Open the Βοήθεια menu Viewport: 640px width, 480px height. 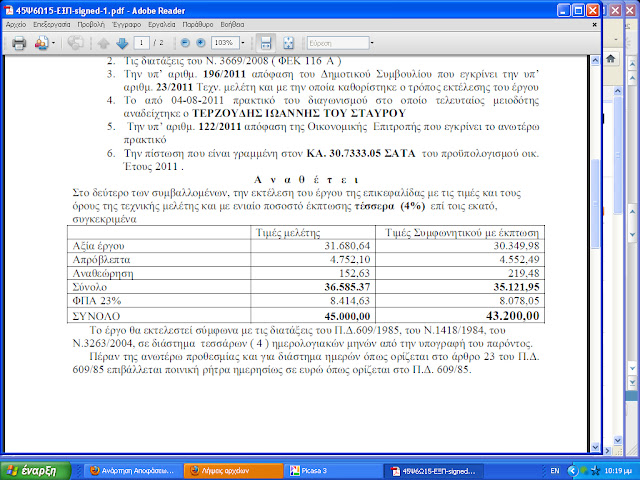tap(232, 24)
